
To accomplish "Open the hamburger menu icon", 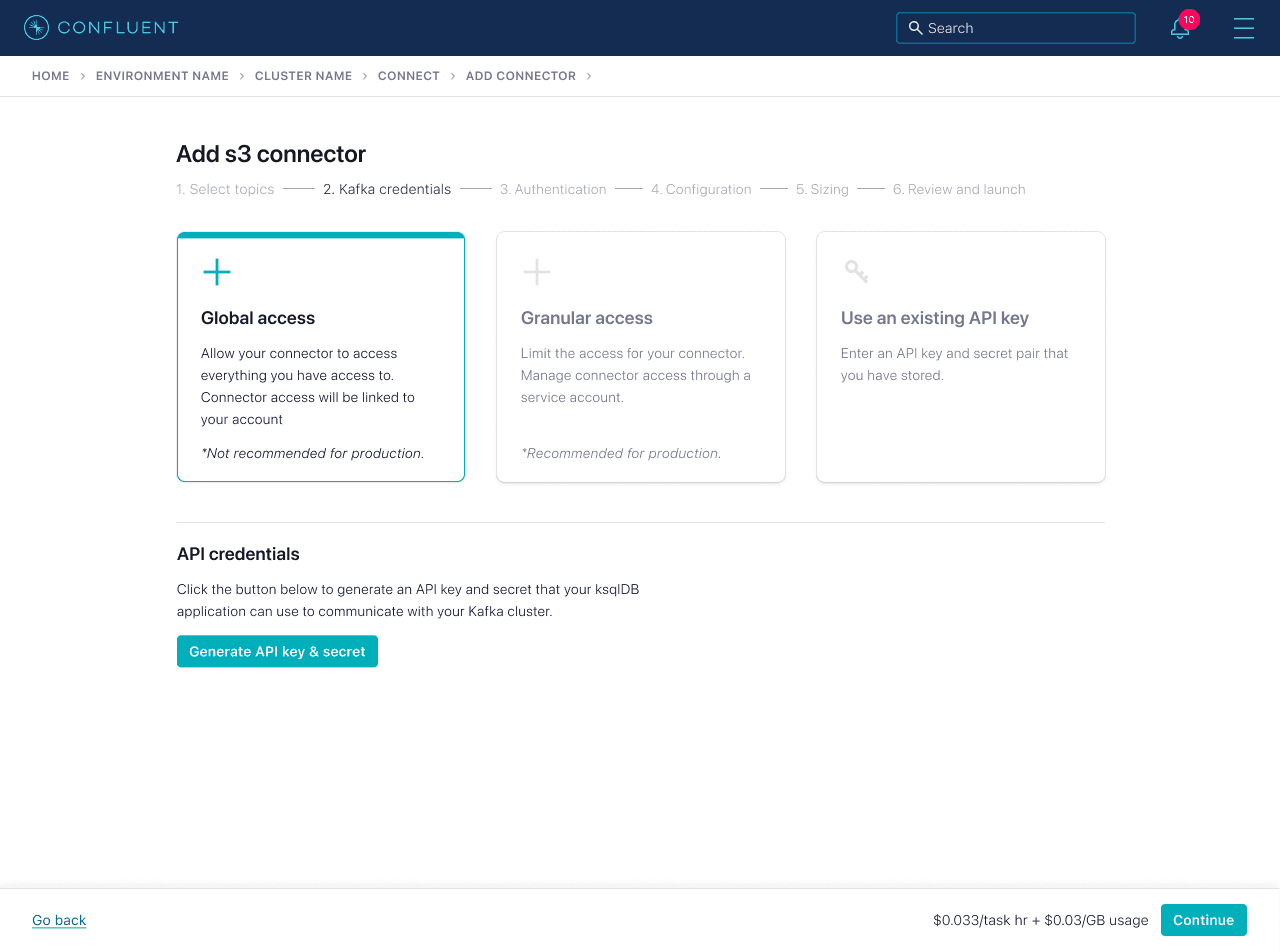I will [1244, 28].
